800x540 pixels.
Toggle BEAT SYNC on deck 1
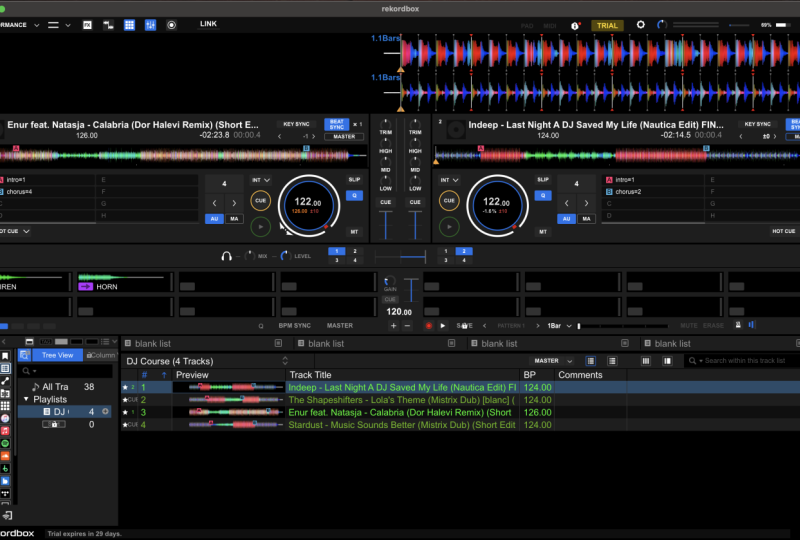336,124
